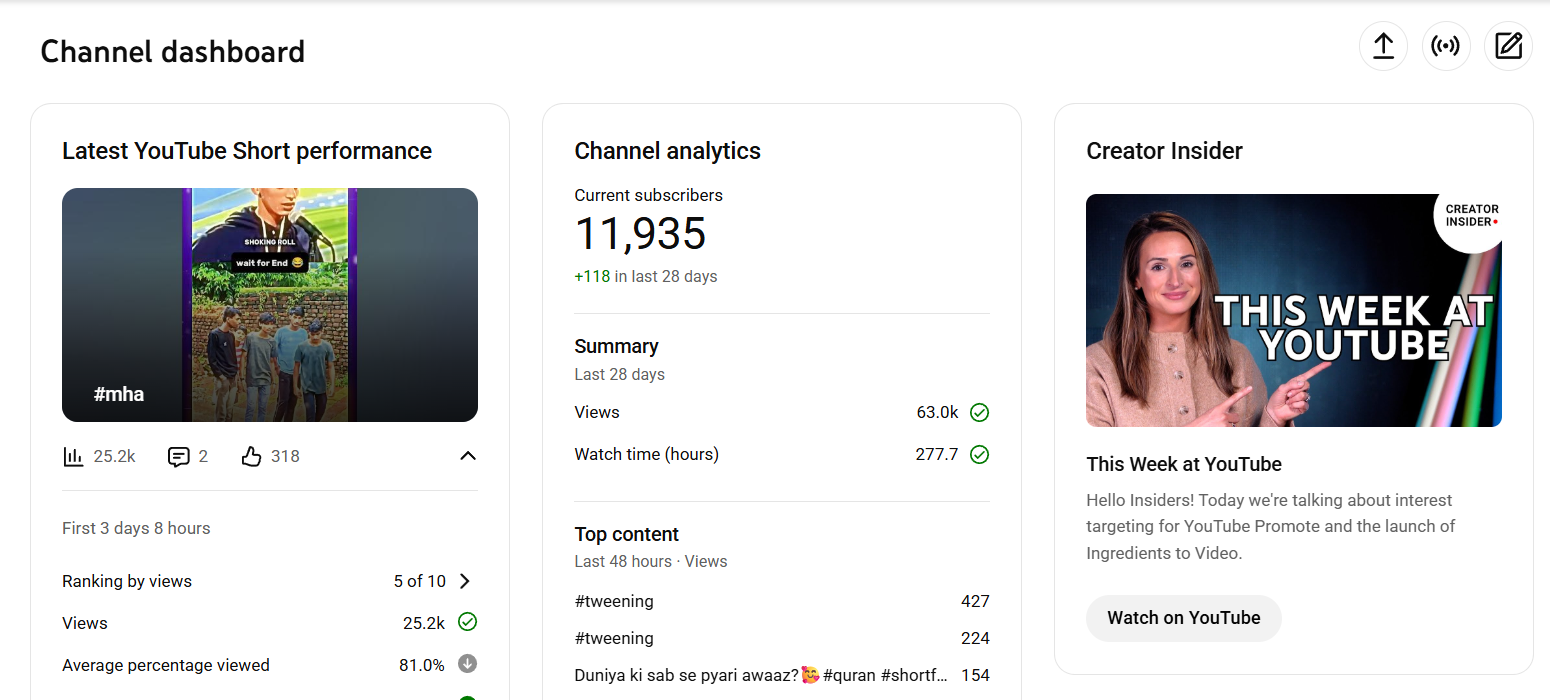
Task: Collapse the latest Short performance details
Action: (467, 456)
